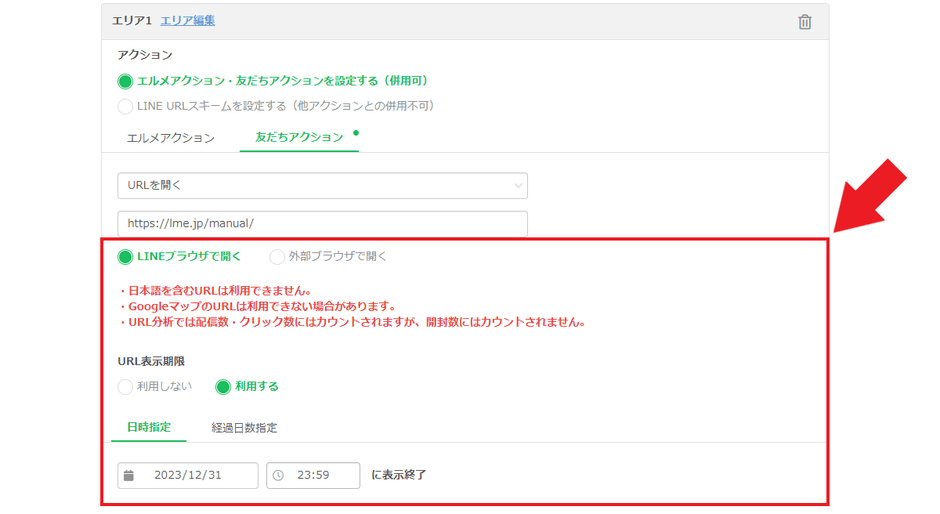This screenshot has height=514, width=940.
Task: Click the chevron arrow of the action dropdown
Action: tap(518, 186)
